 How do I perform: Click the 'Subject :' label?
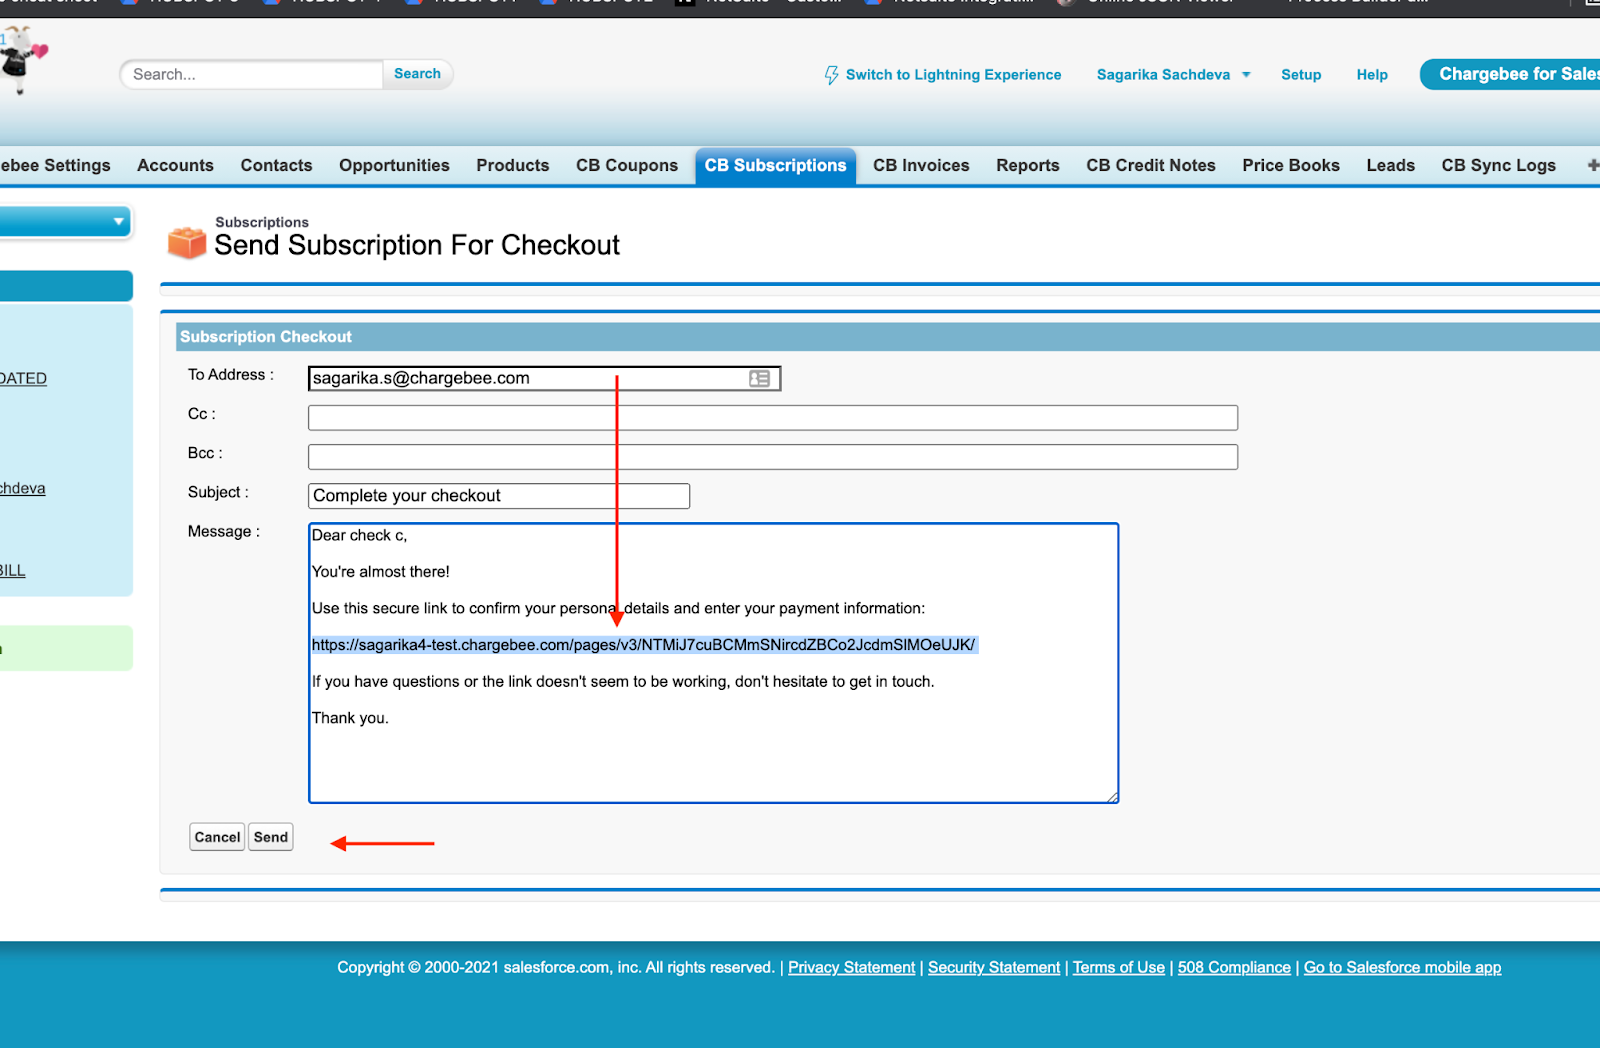point(218,492)
